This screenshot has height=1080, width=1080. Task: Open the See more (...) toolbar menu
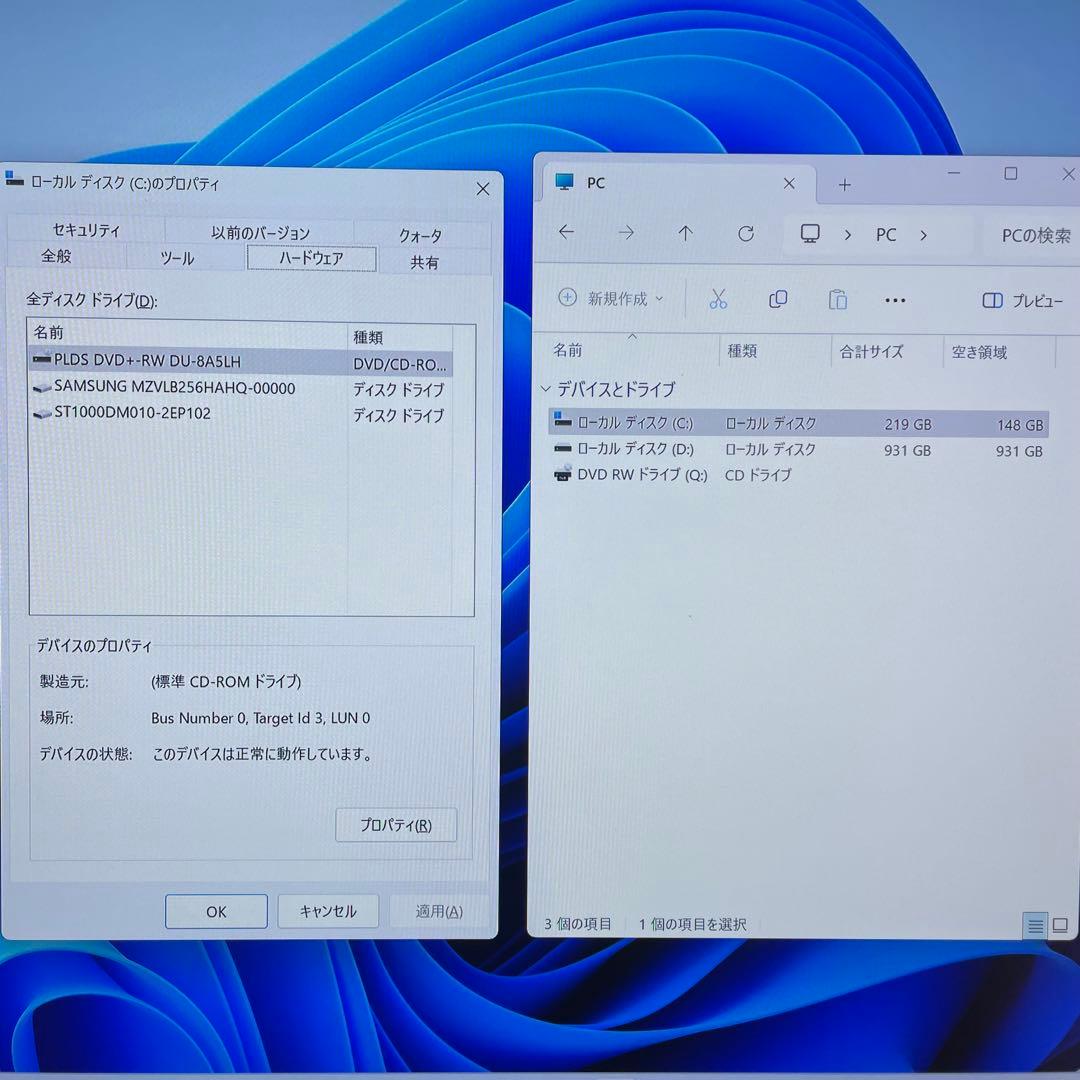click(x=895, y=300)
